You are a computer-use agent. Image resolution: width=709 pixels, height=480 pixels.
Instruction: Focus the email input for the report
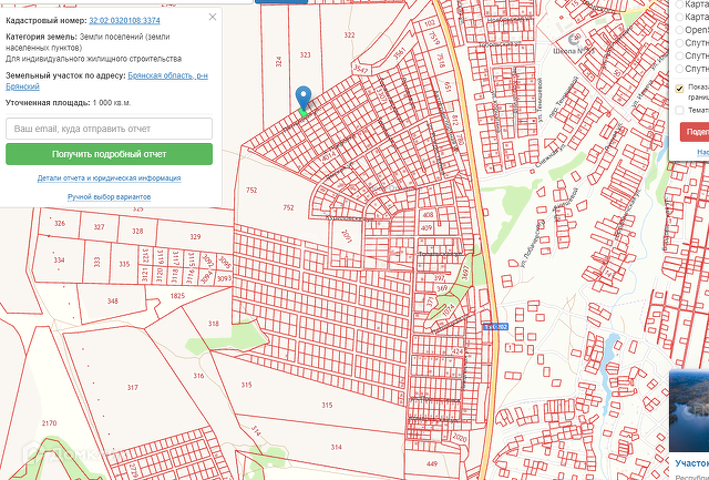109,129
